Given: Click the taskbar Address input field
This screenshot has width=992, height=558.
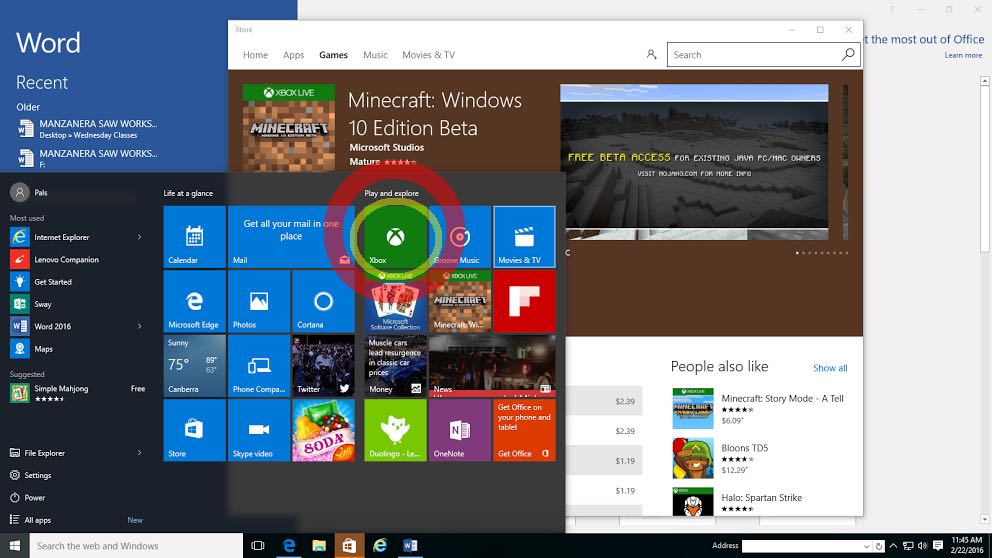Looking at the screenshot, I should [801, 546].
